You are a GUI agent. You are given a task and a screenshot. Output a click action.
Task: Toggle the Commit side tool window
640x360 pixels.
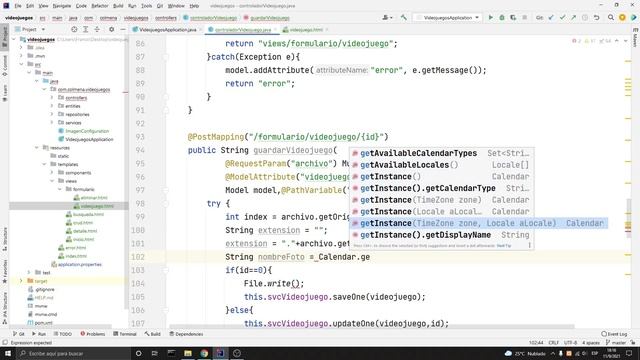click(x=4, y=65)
